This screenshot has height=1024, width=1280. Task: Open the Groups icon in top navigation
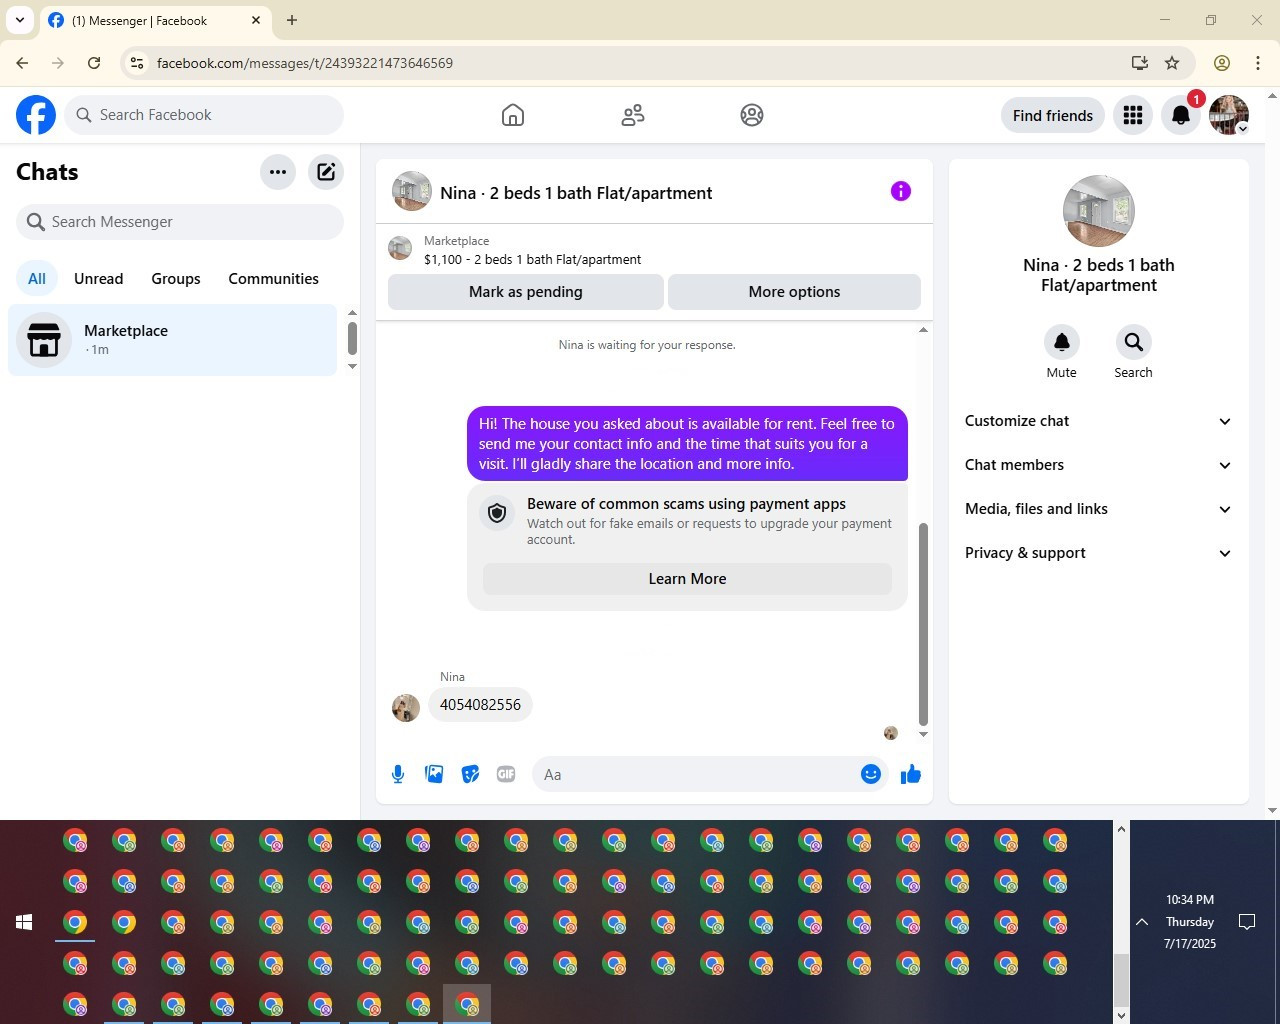[752, 115]
